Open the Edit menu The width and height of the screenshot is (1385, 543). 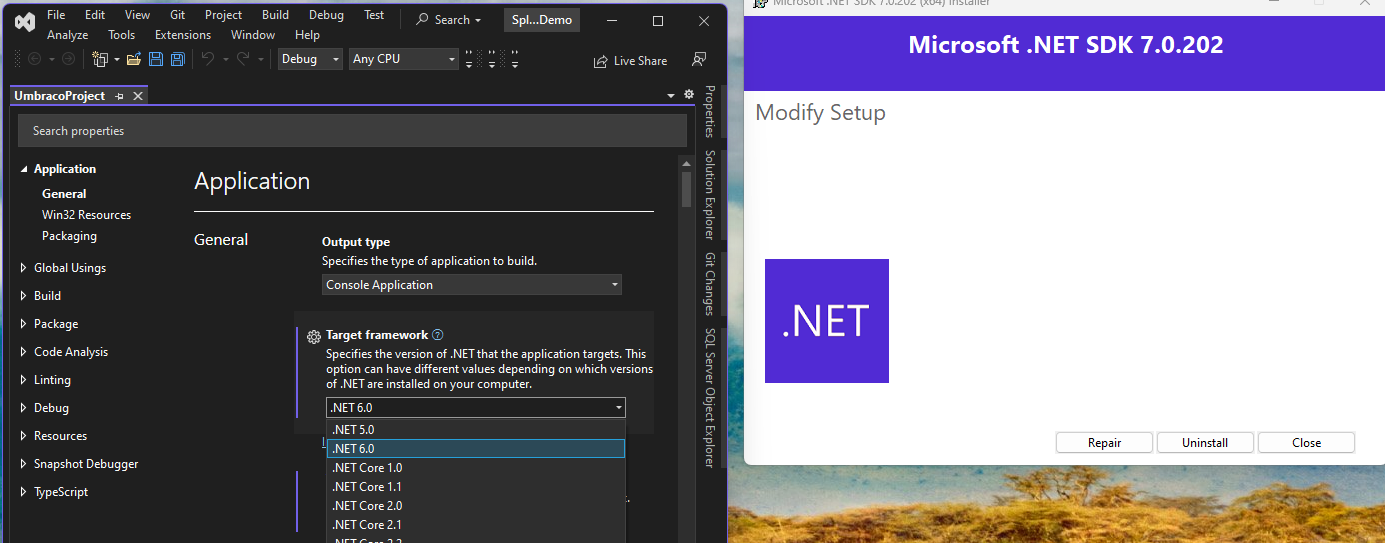point(95,15)
